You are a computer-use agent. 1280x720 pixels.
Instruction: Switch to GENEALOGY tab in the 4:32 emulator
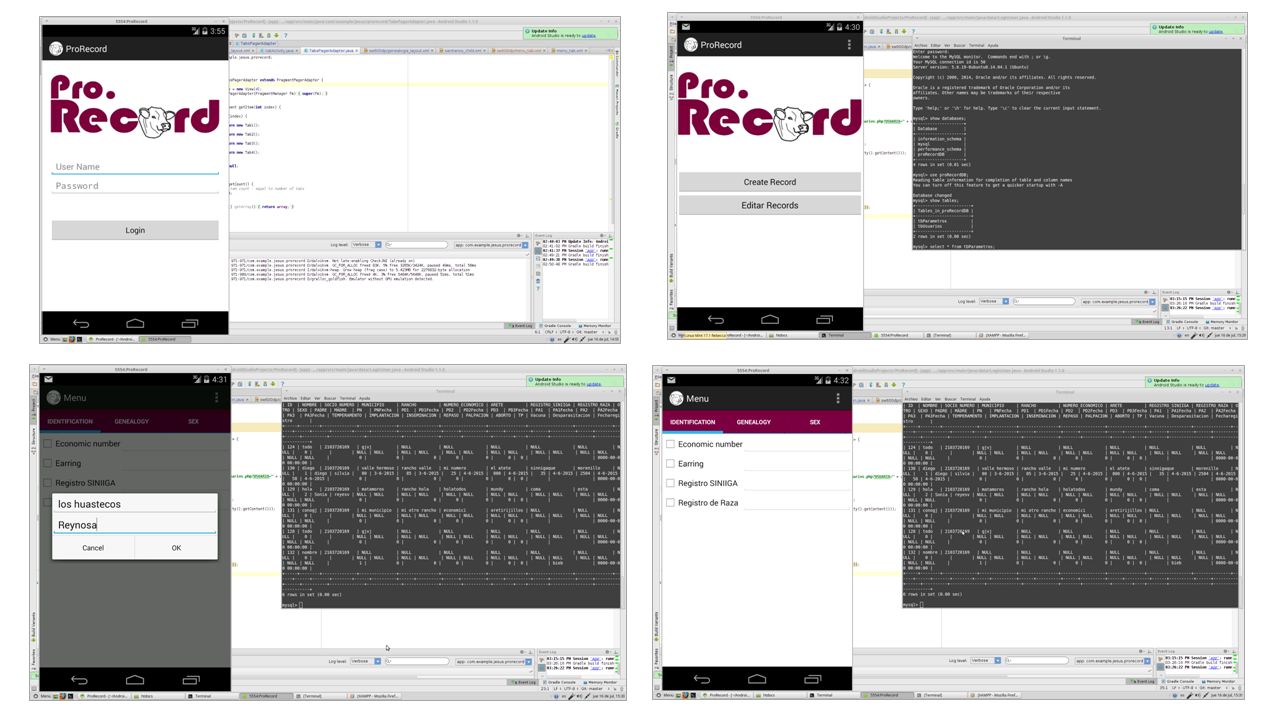755,422
